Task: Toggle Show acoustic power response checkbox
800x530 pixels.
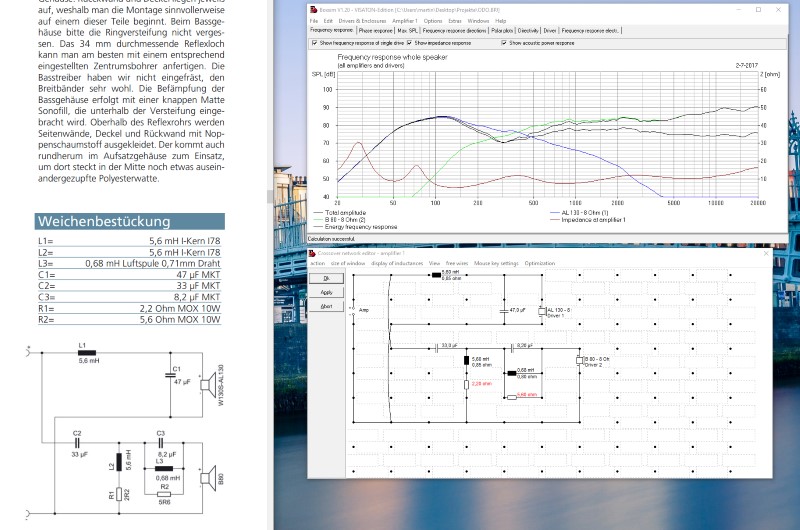Action: coord(501,44)
